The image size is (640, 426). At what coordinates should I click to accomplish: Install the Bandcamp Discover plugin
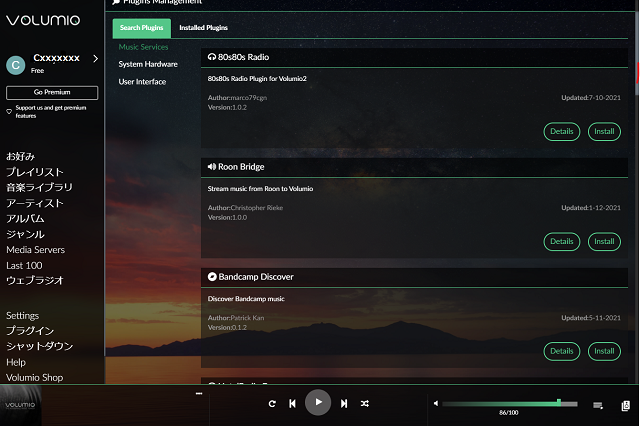[x=604, y=351]
